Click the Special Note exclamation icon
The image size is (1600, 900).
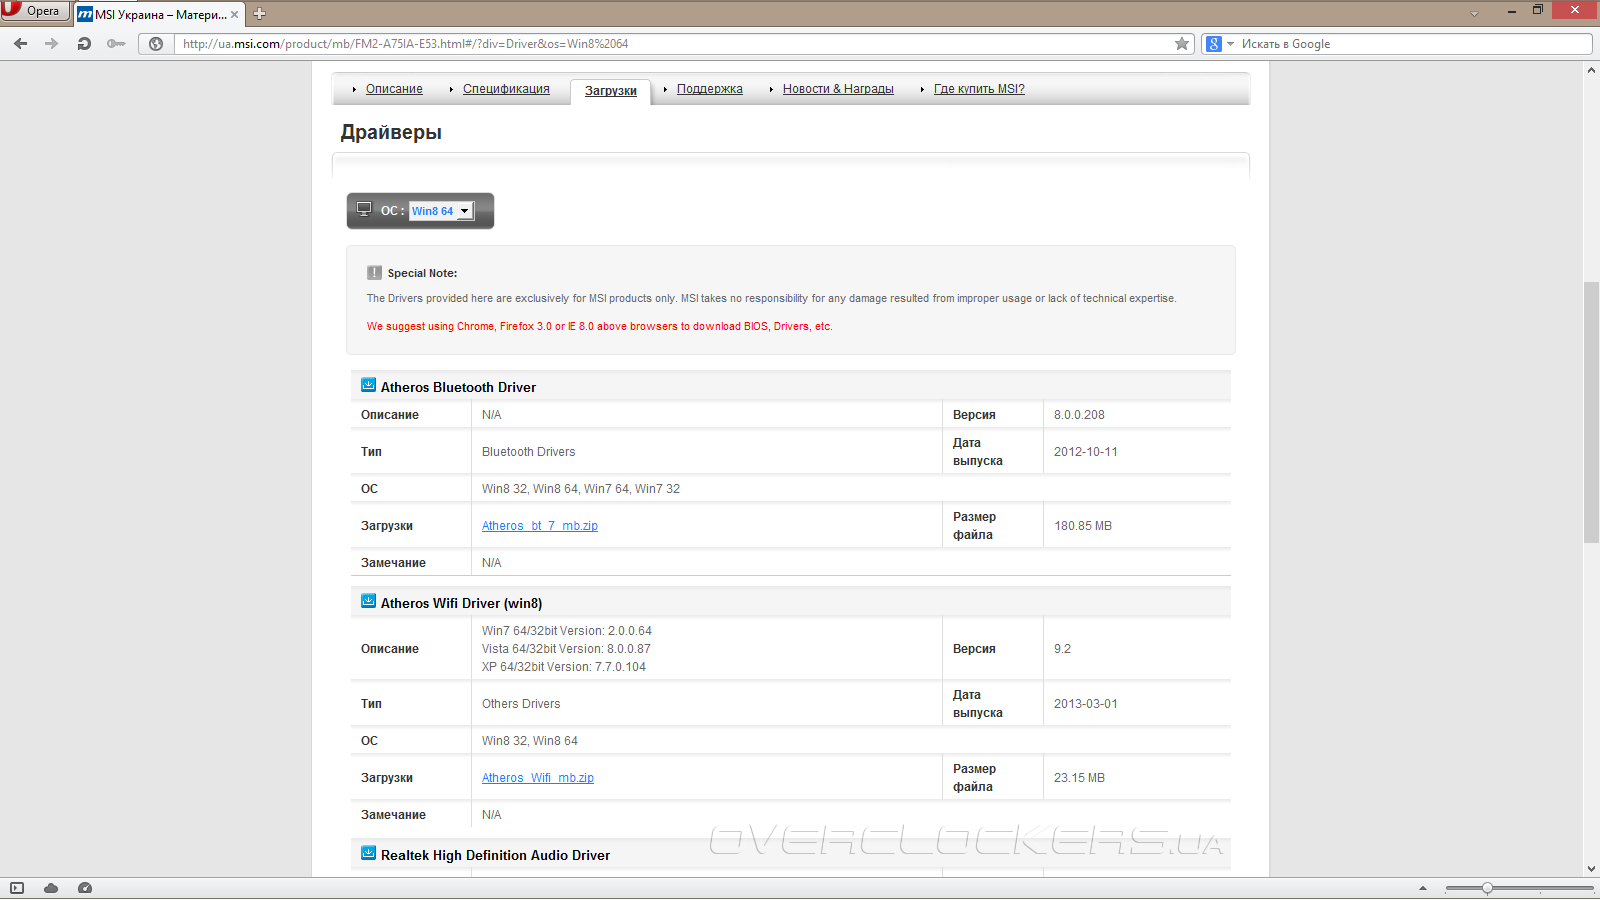point(374,273)
